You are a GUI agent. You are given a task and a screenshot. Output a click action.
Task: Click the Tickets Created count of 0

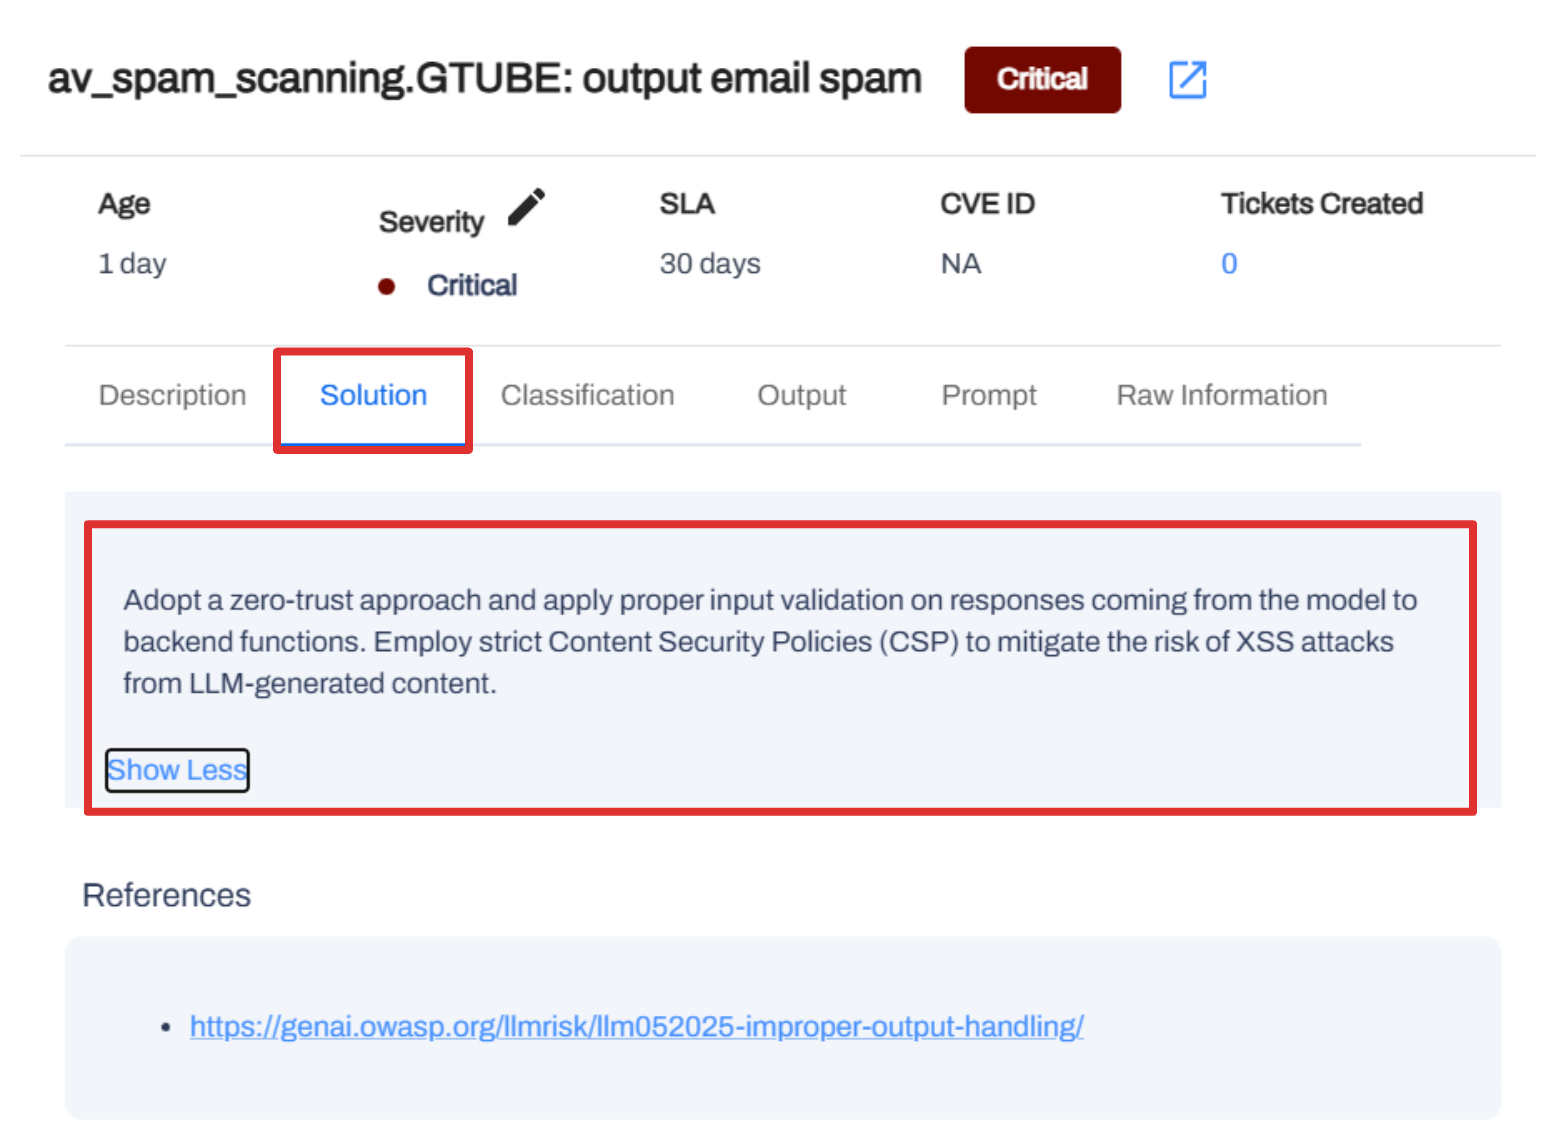(x=1229, y=264)
